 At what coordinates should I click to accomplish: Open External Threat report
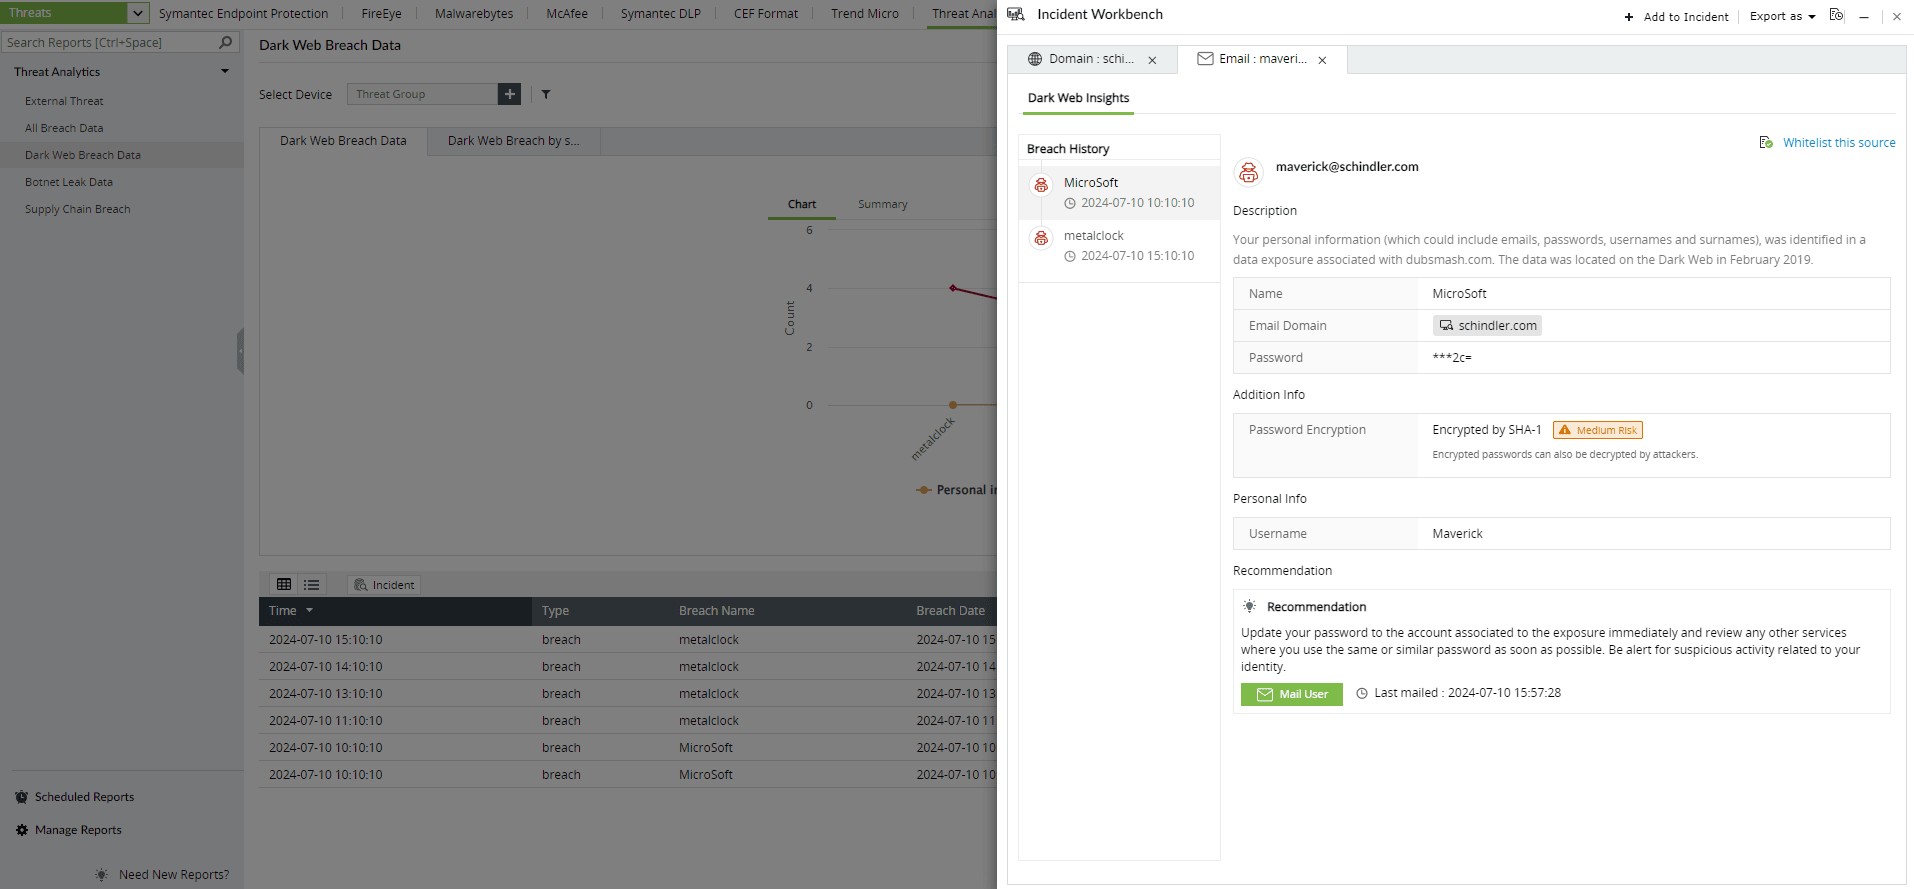(64, 101)
